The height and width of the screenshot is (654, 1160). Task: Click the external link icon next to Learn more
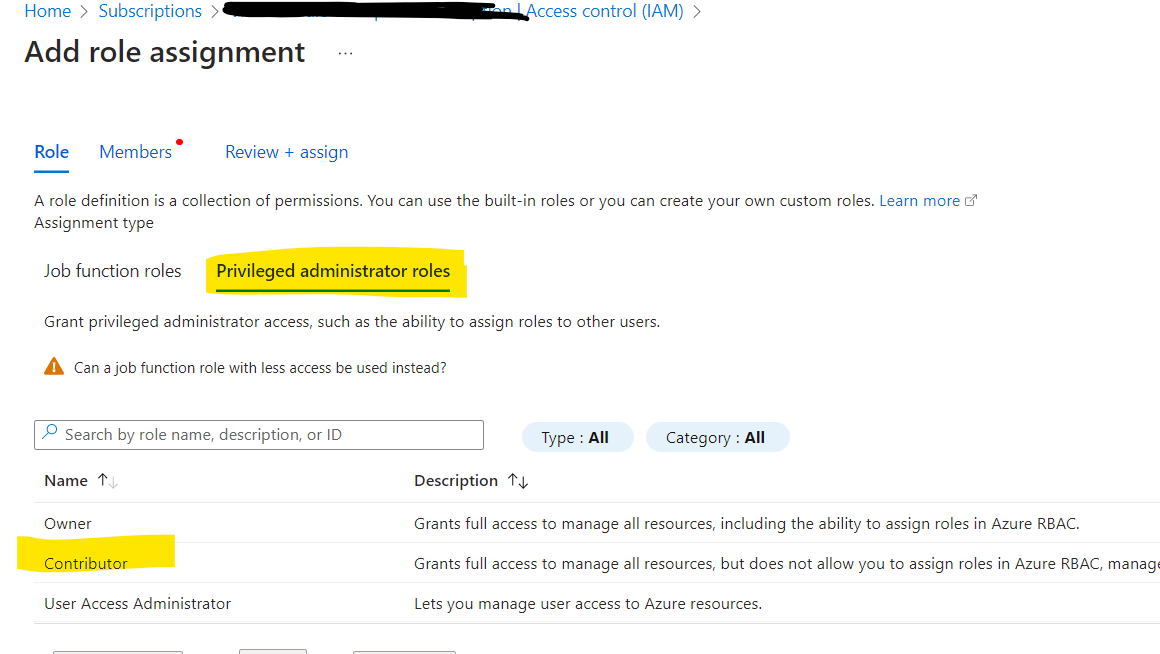(x=970, y=200)
